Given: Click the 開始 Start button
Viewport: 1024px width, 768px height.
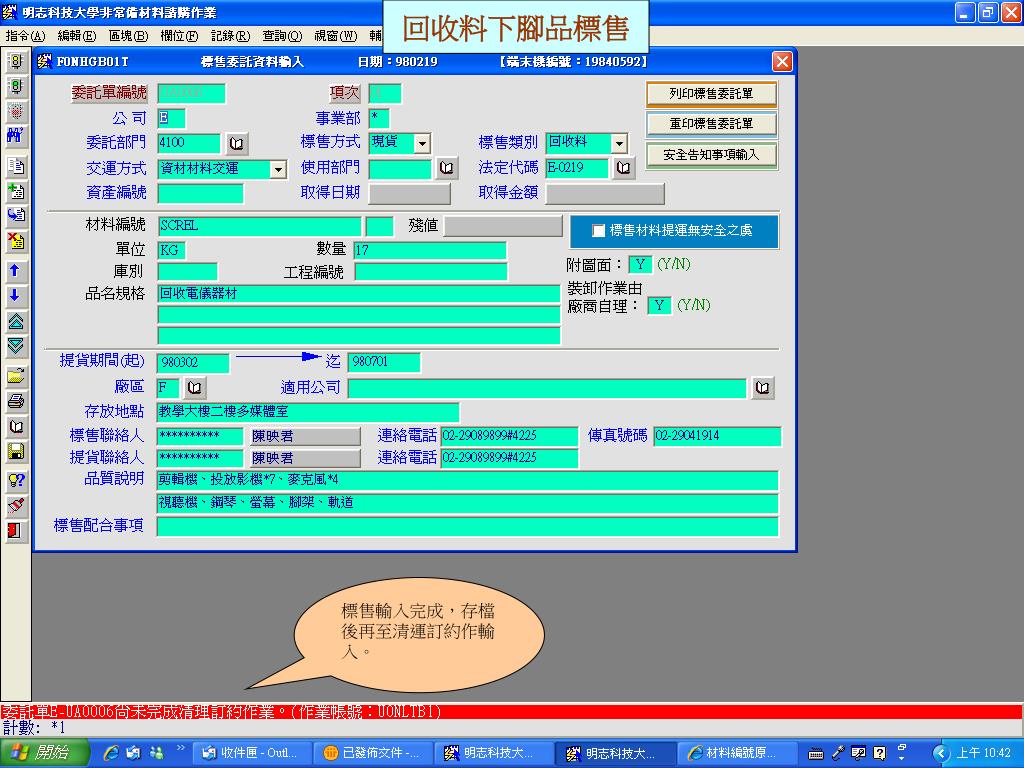Looking at the screenshot, I should (44, 753).
